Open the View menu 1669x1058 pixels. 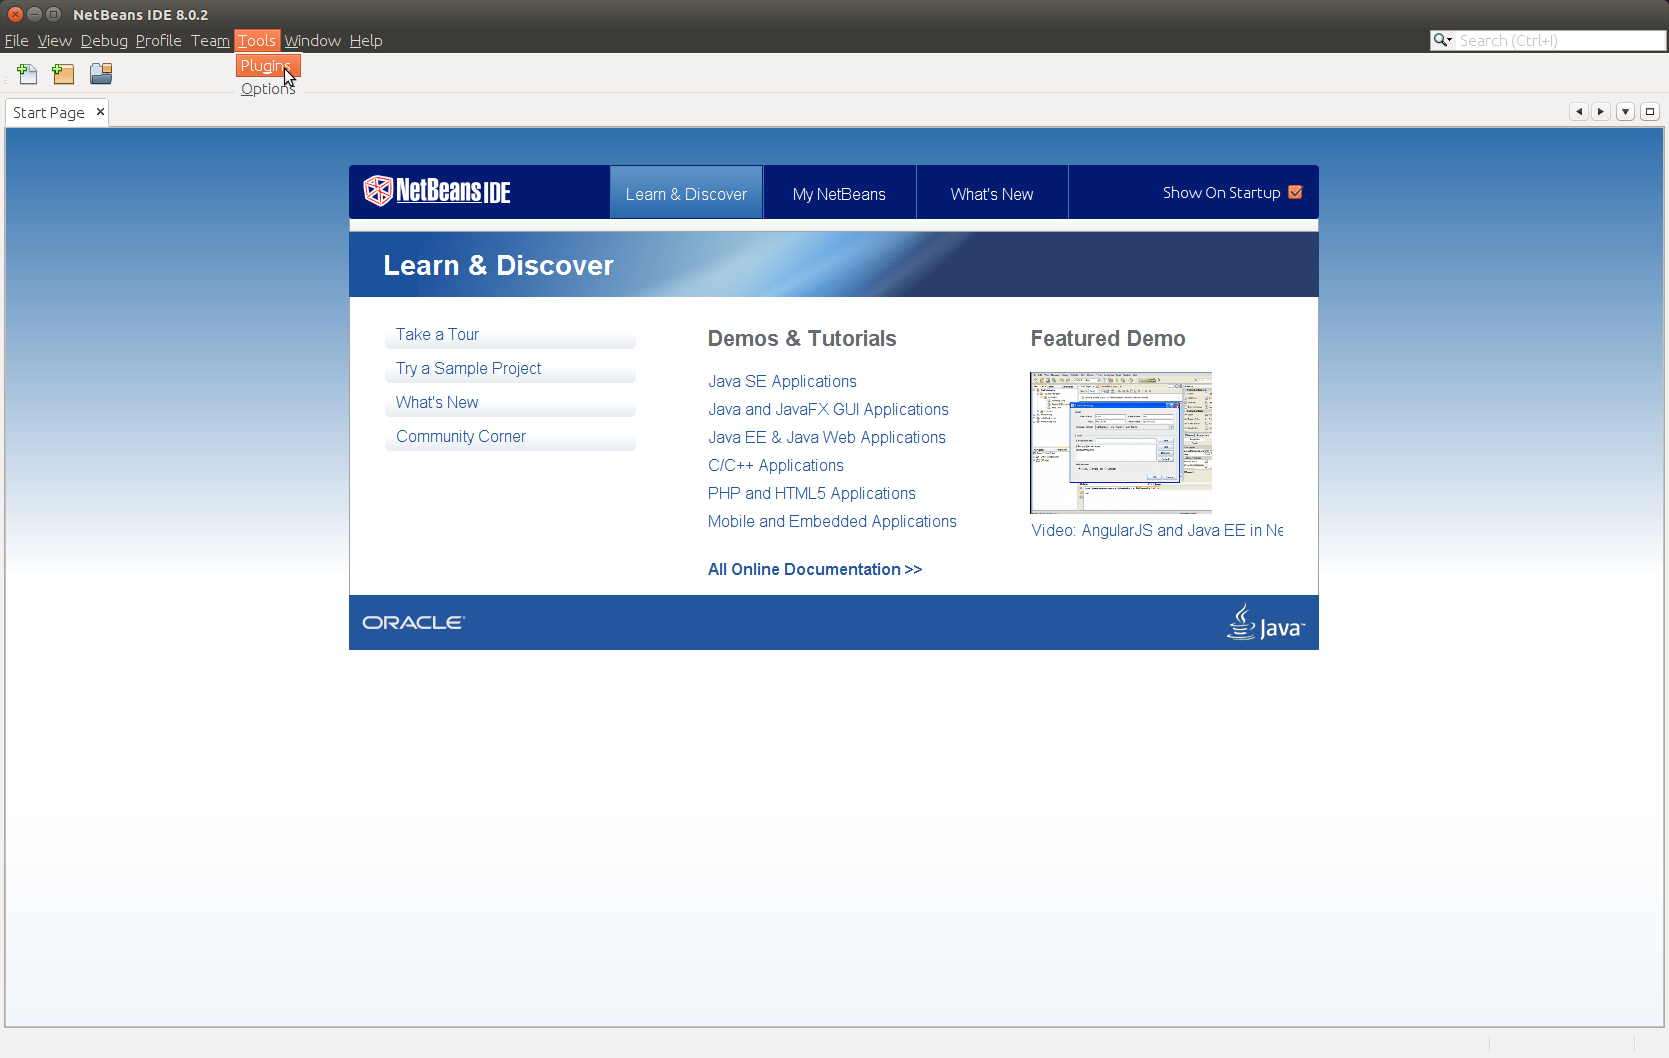click(54, 41)
